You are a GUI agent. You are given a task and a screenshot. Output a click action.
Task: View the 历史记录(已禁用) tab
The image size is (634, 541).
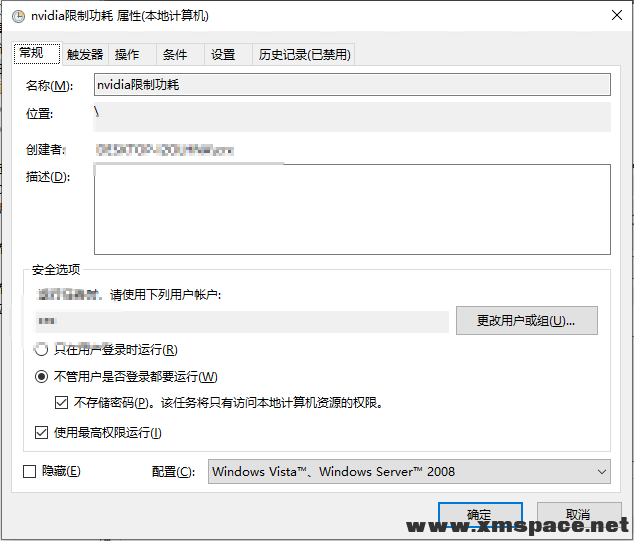(304, 55)
